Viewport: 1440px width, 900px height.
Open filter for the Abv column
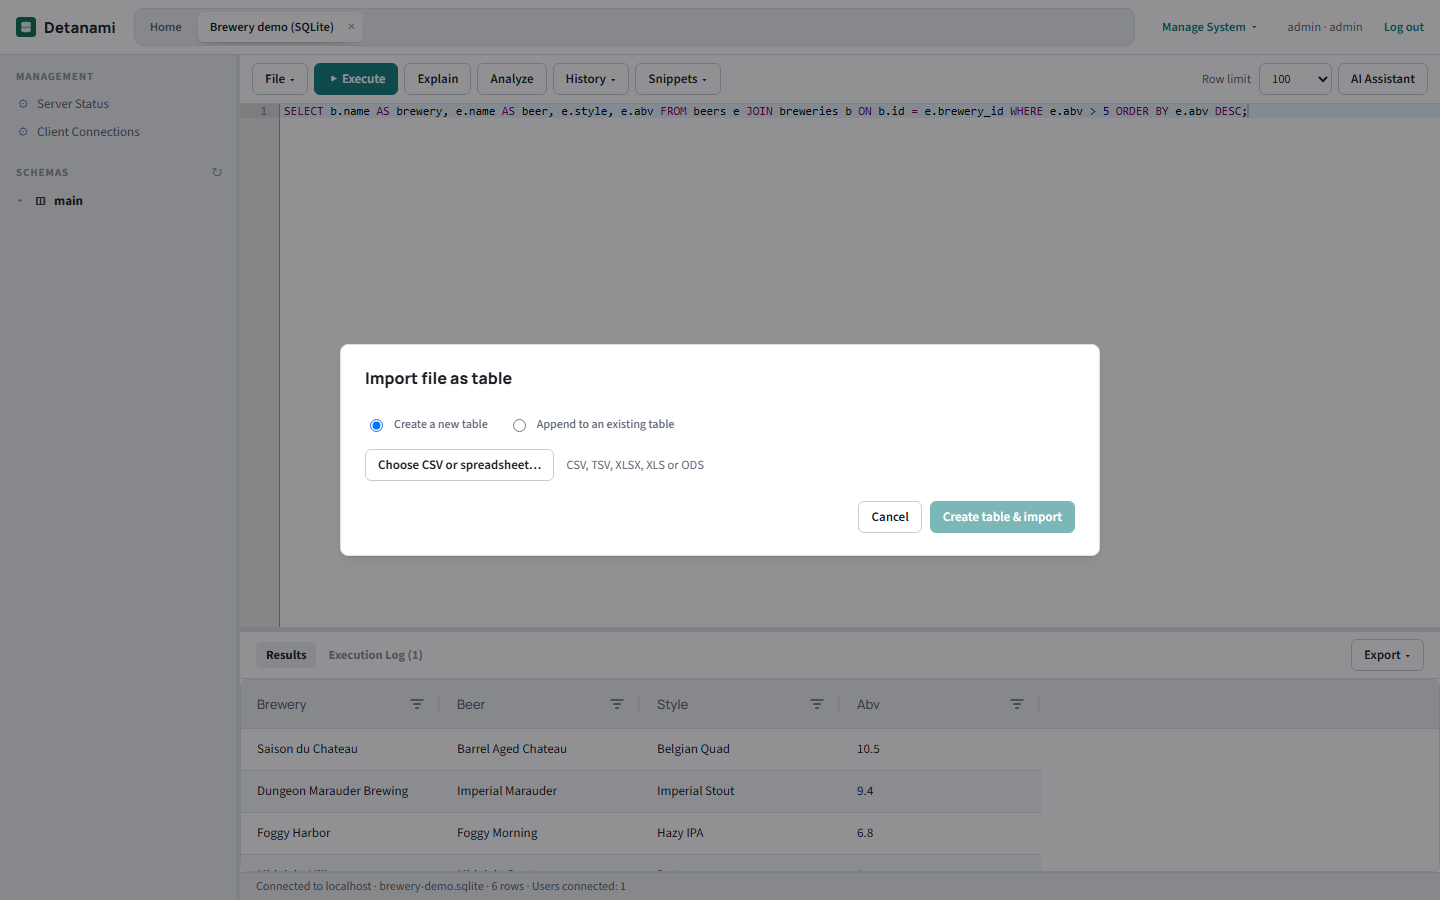(1017, 705)
